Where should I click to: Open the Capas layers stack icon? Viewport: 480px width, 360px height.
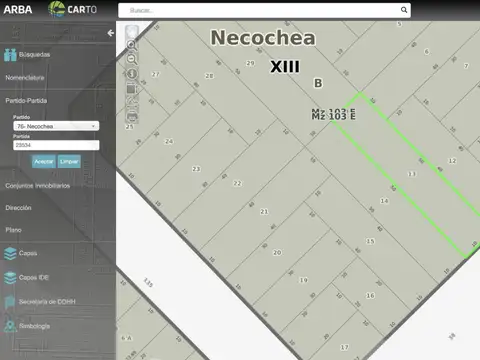tap(10, 254)
